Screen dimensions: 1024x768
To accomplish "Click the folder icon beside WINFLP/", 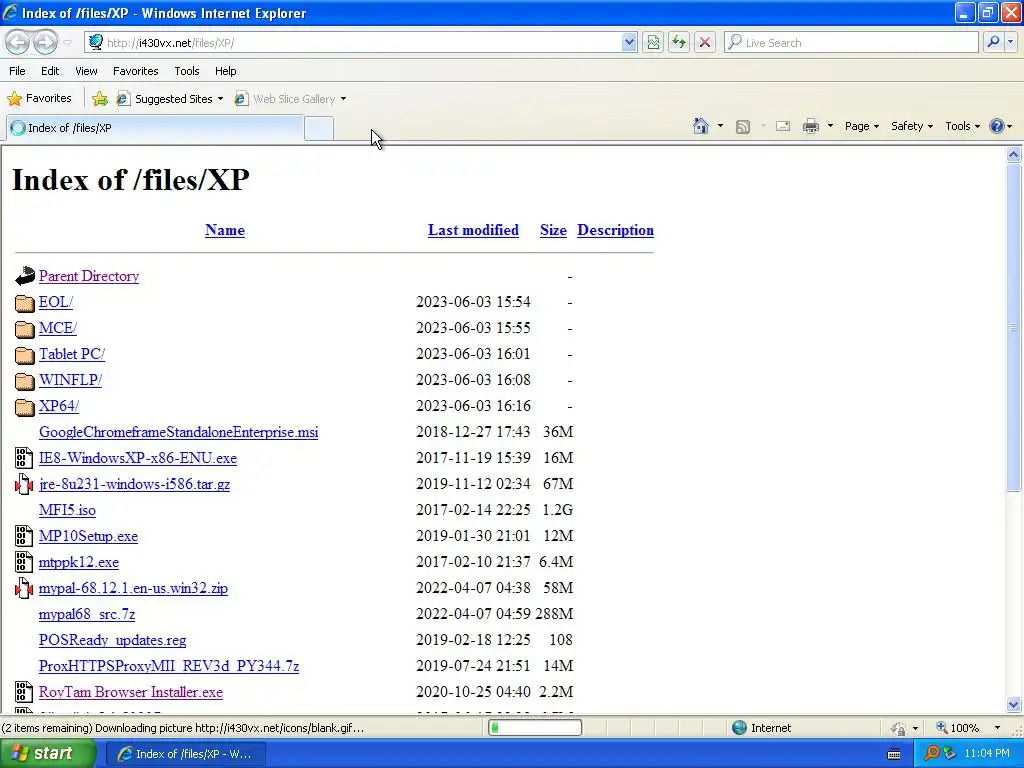I will (25, 381).
